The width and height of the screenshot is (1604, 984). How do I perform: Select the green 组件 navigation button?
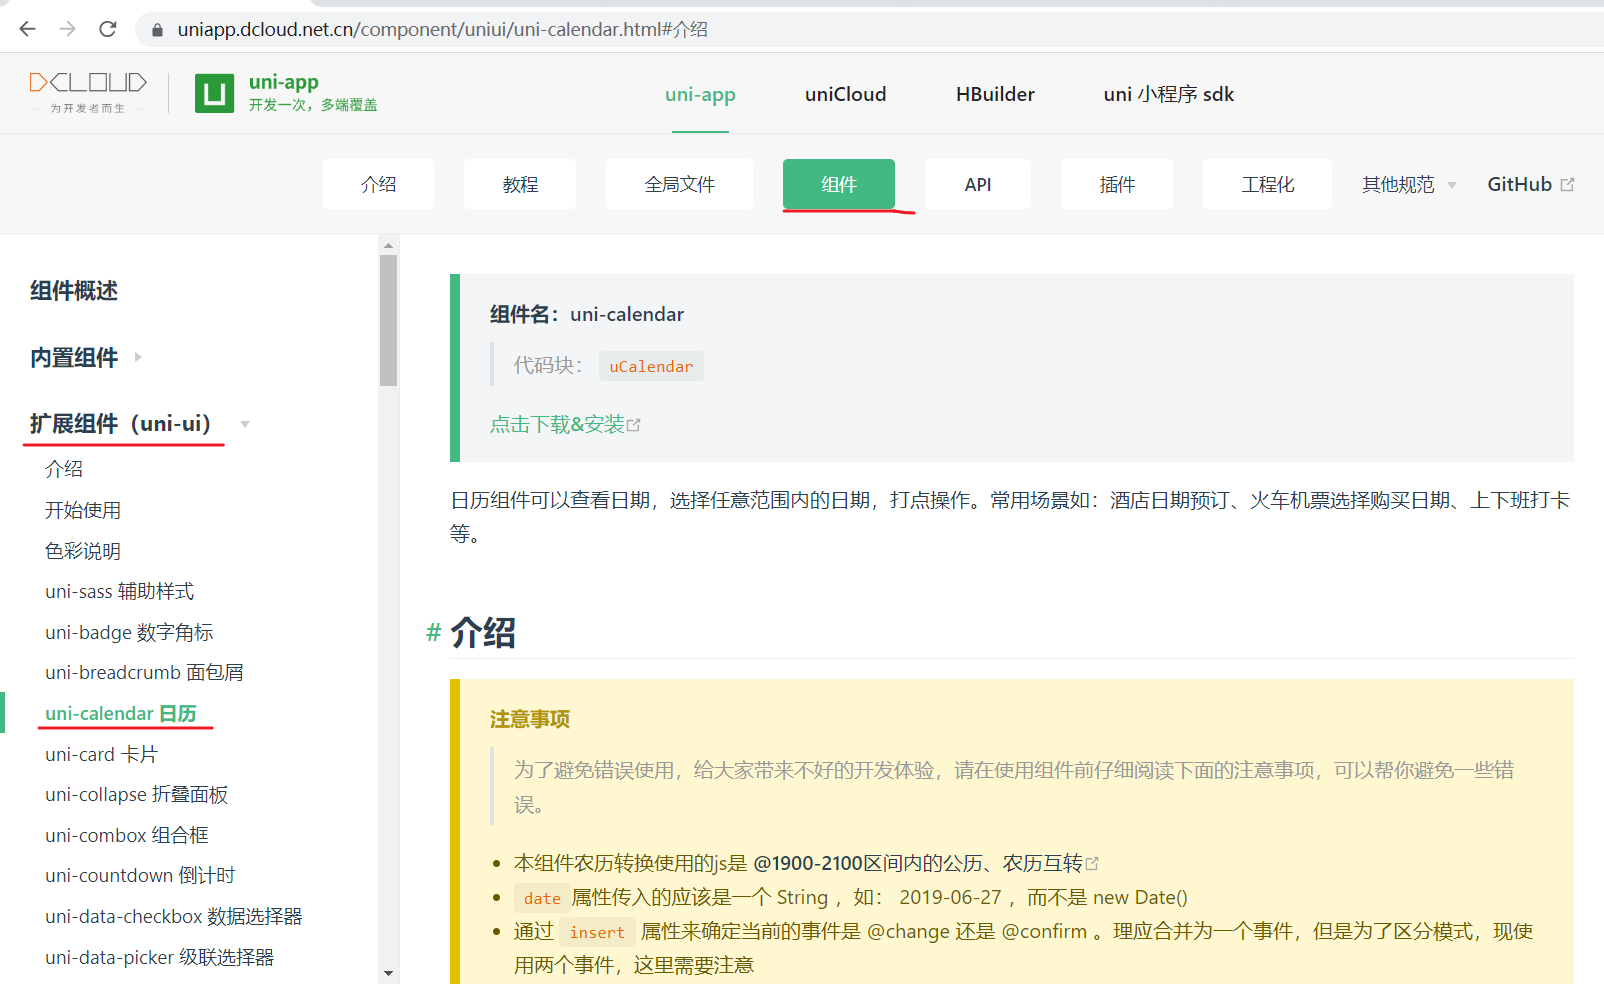point(839,184)
